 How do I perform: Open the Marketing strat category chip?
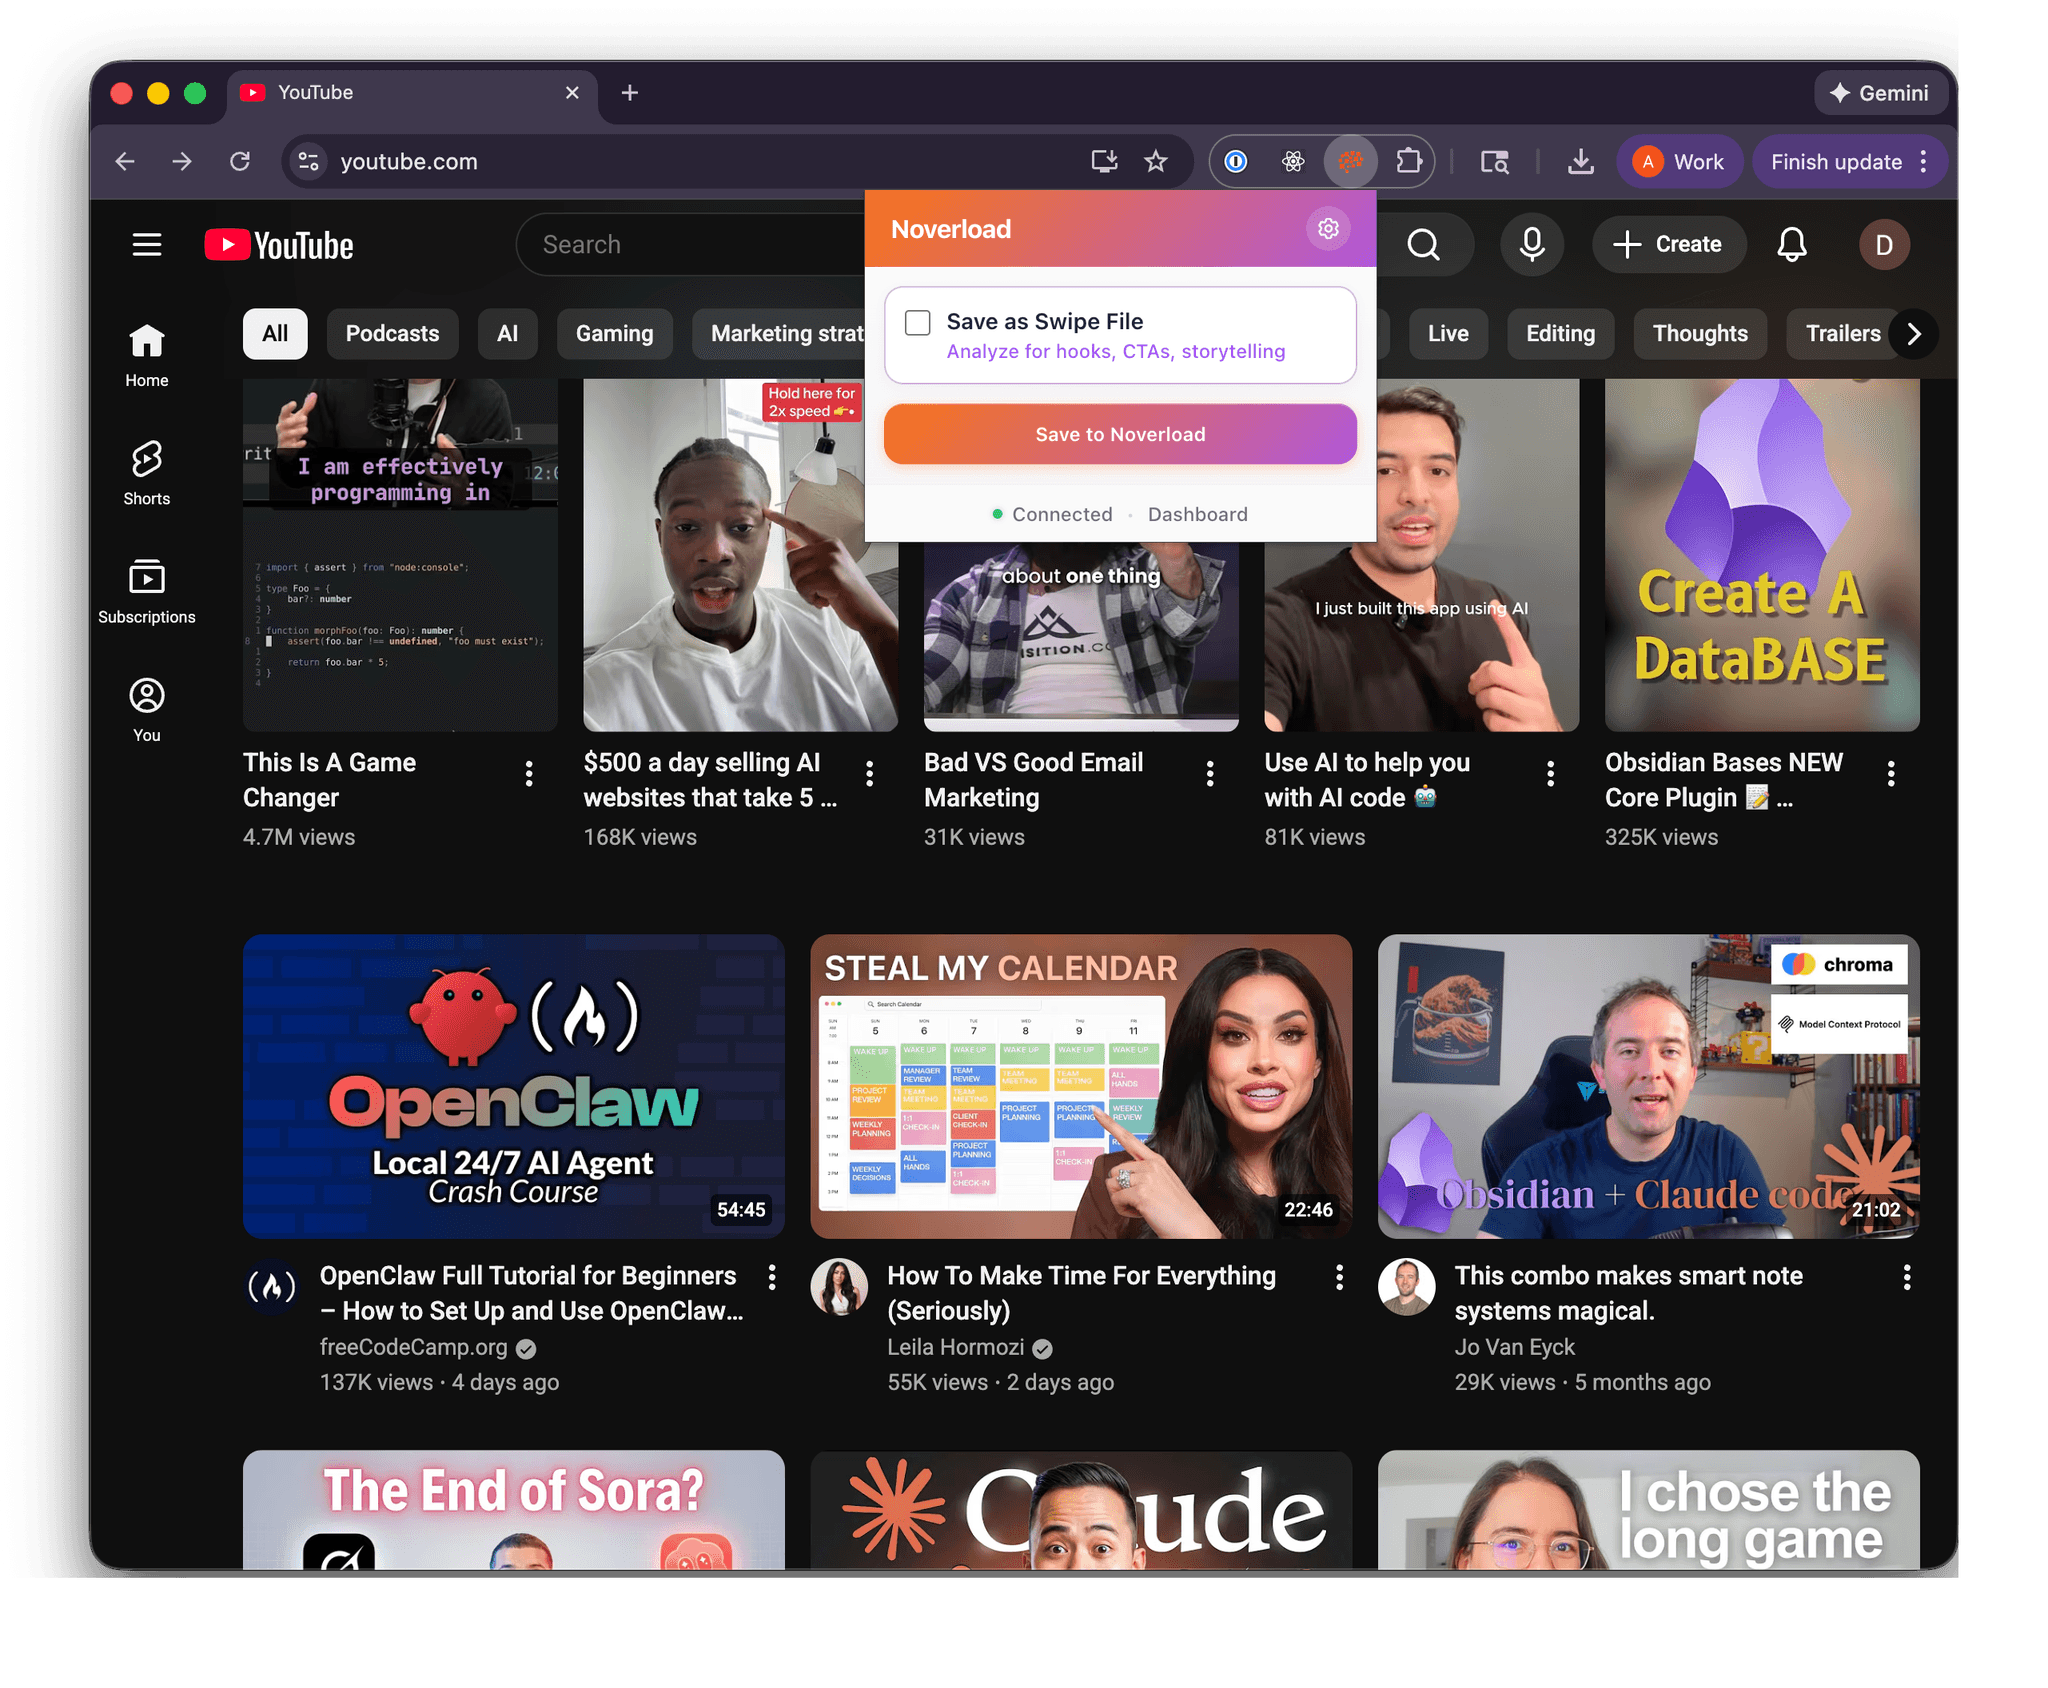tap(779, 334)
